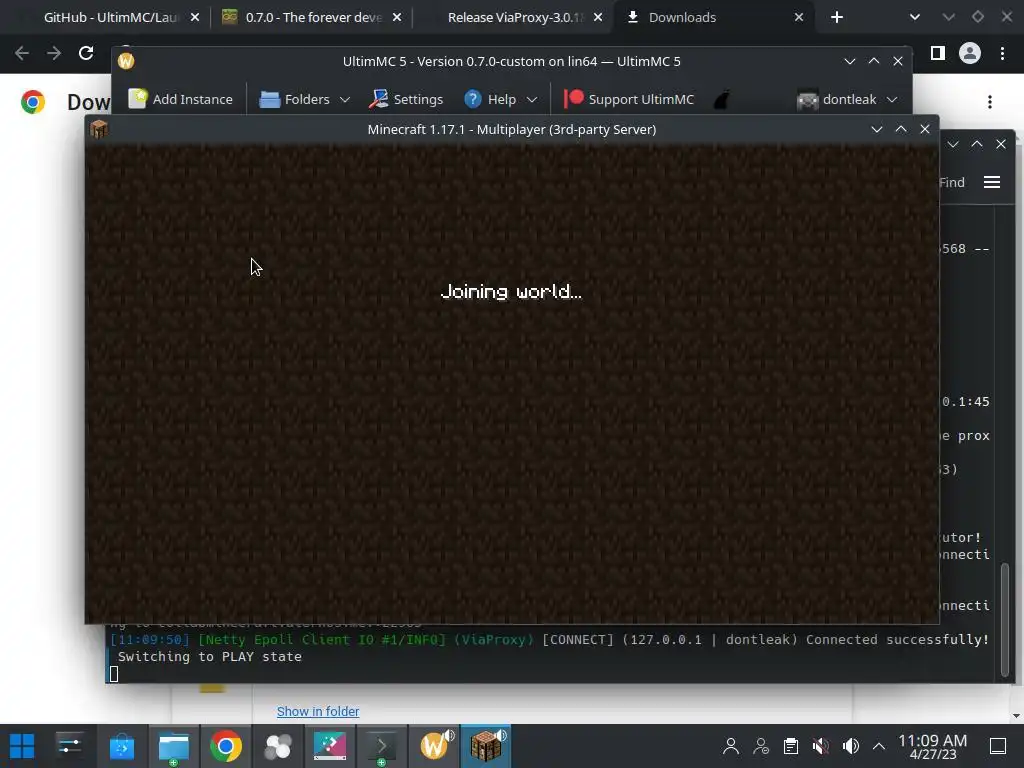The width and height of the screenshot is (1024, 768).
Task: Open the Chrome tab search dropdown
Action: (915, 18)
